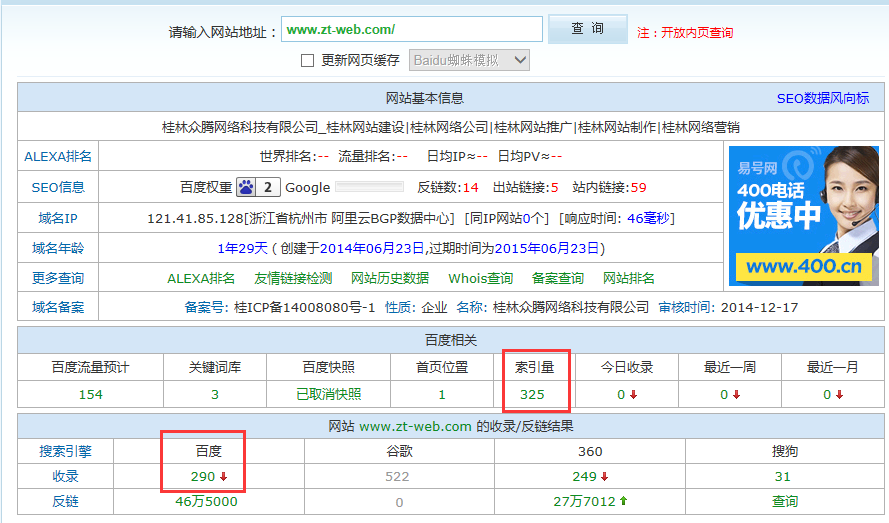Open the Baidu蜘蛛模拟 dropdown
The width and height of the screenshot is (889, 523).
[469, 60]
